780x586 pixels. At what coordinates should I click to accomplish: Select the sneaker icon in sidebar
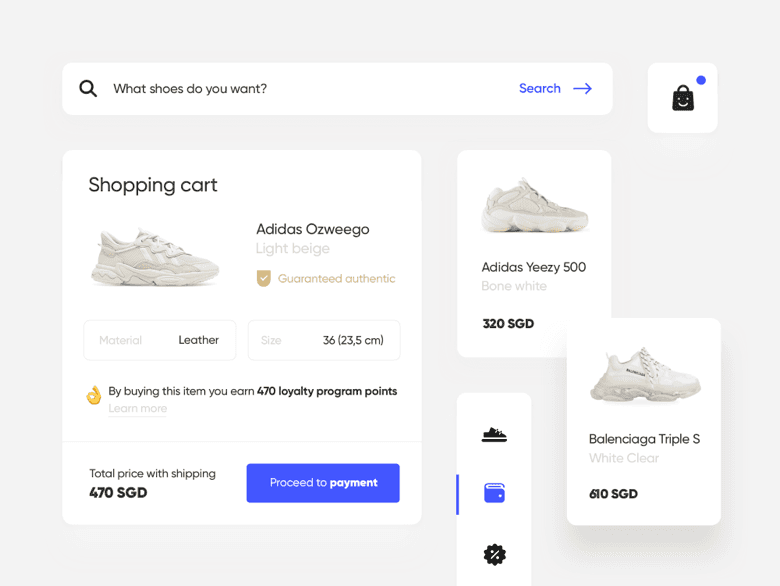click(494, 435)
